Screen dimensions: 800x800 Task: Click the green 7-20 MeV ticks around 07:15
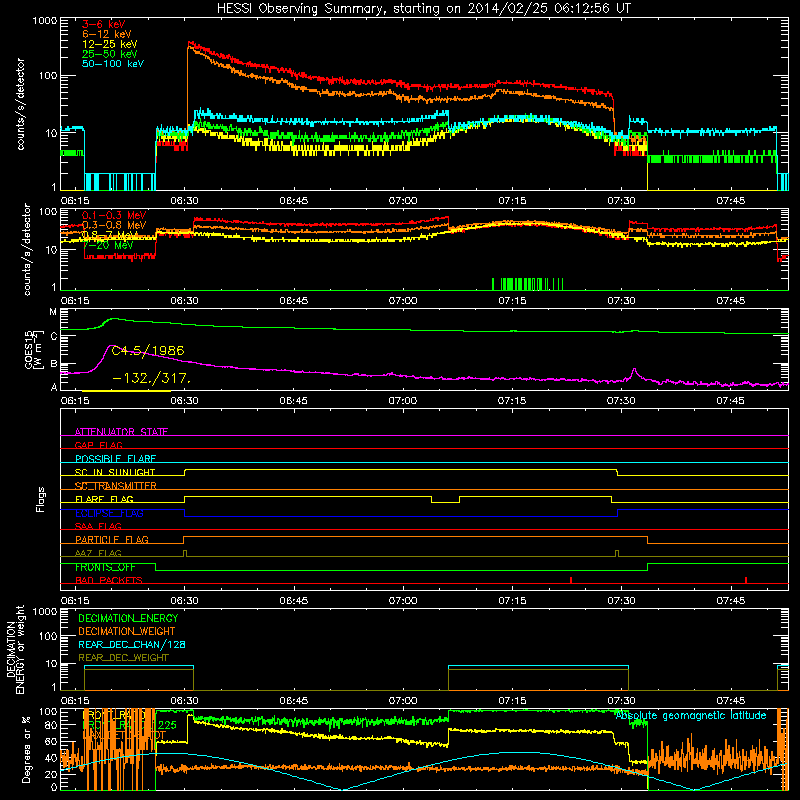coord(528,284)
